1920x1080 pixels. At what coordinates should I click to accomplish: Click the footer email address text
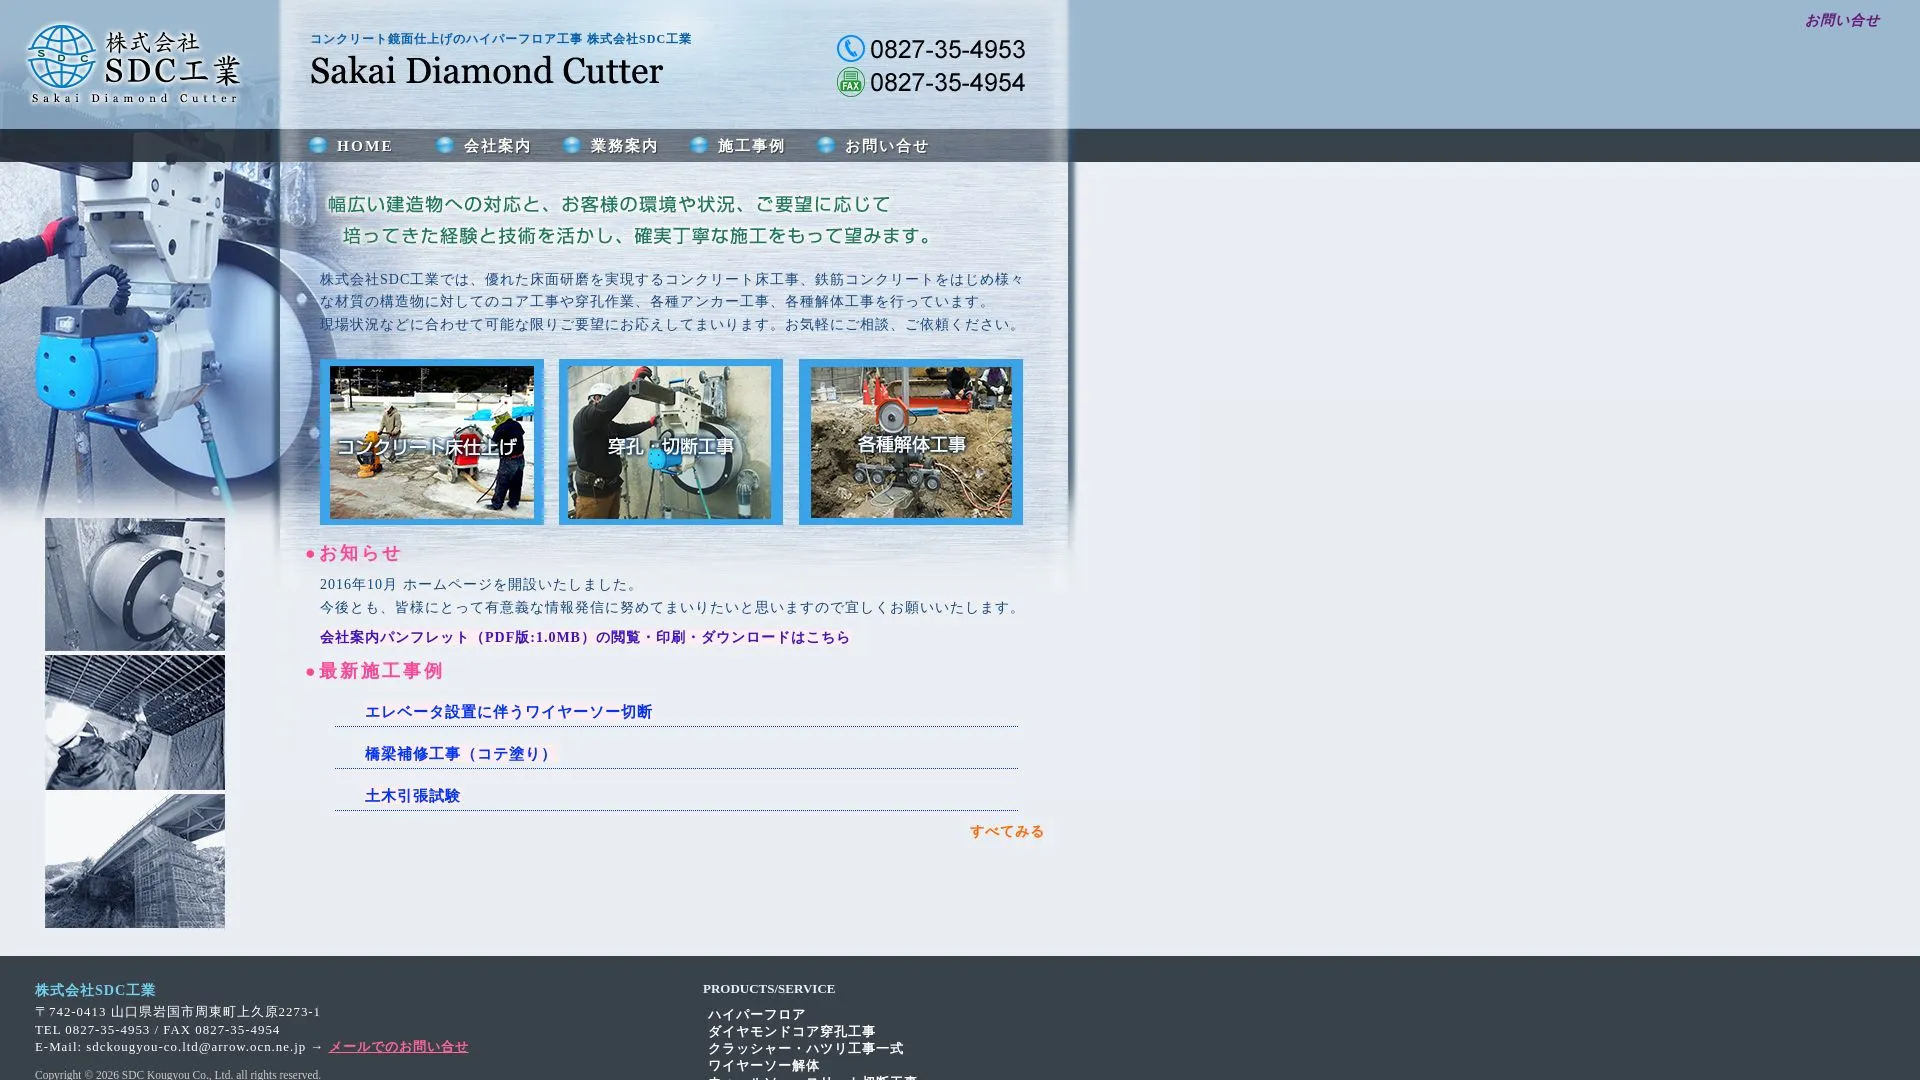(x=196, y=1047)
